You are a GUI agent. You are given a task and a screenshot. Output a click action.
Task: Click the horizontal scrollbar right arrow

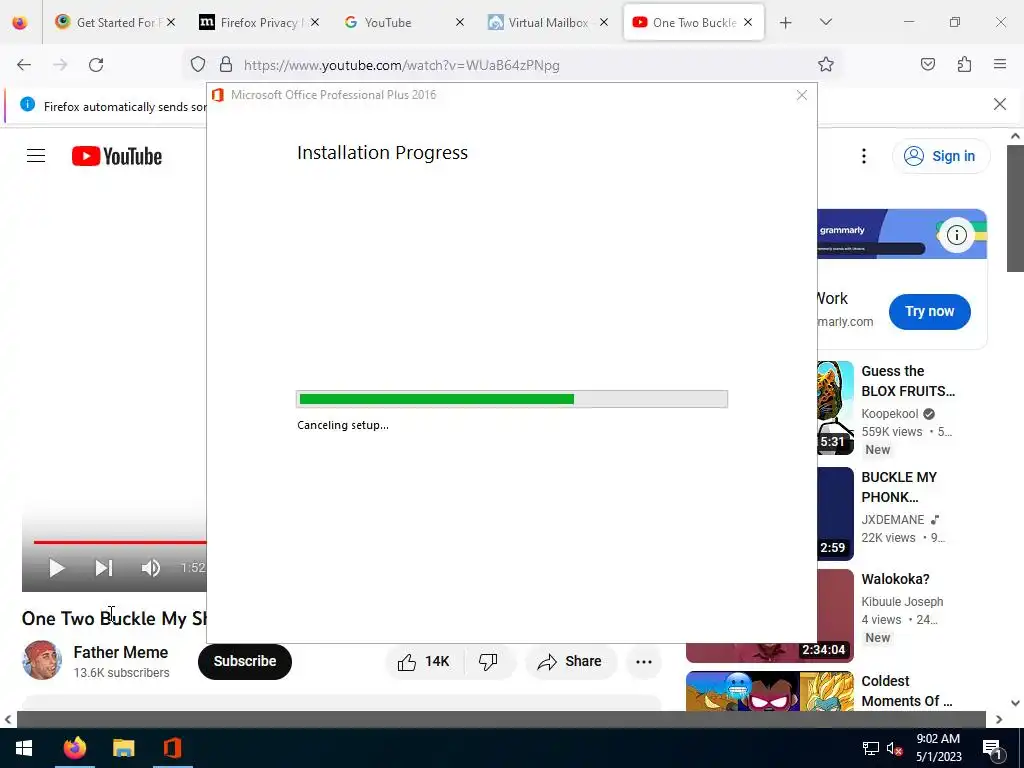pyautogui.click(x=999, y=720)
